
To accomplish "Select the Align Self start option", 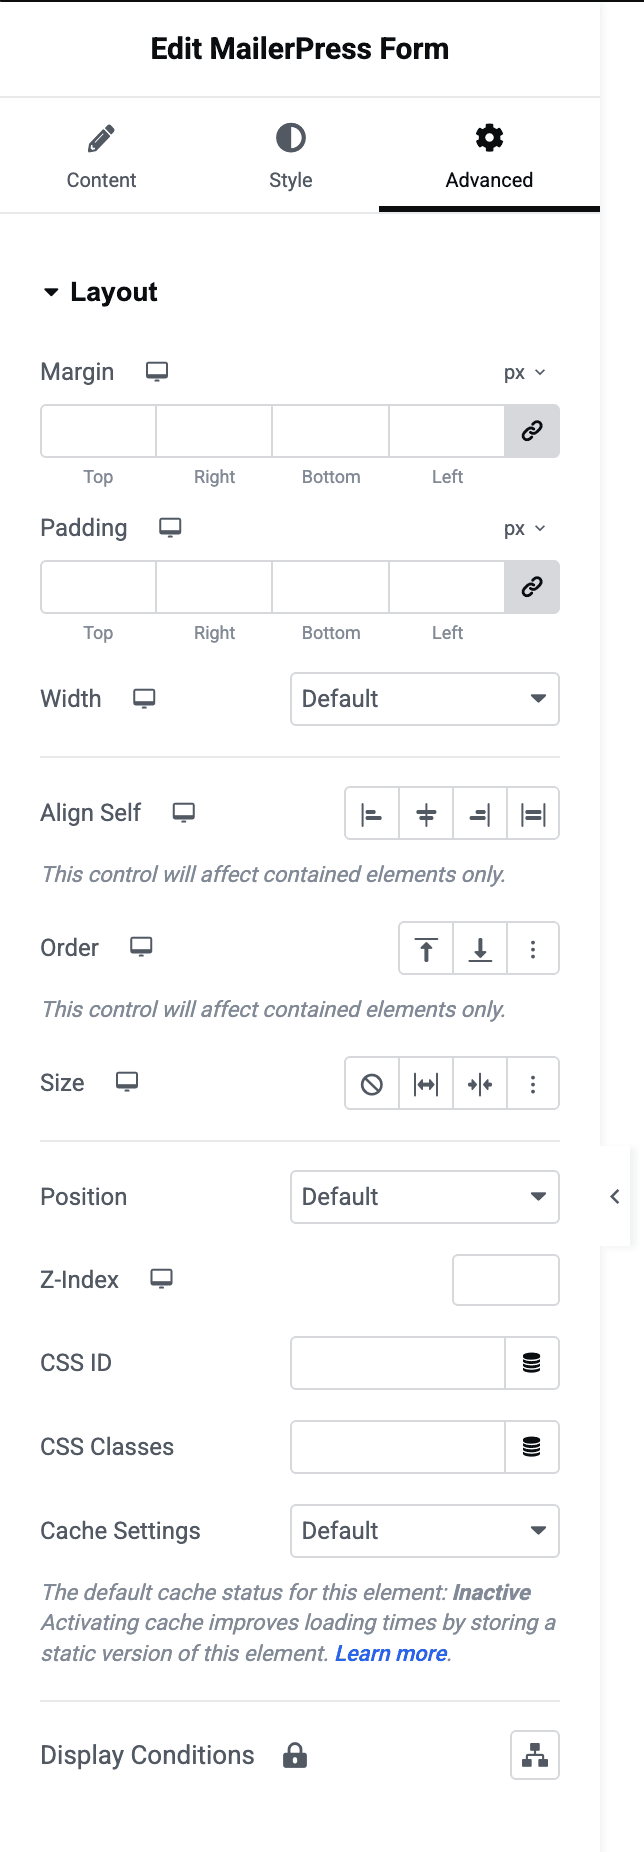I will point(371,813).
